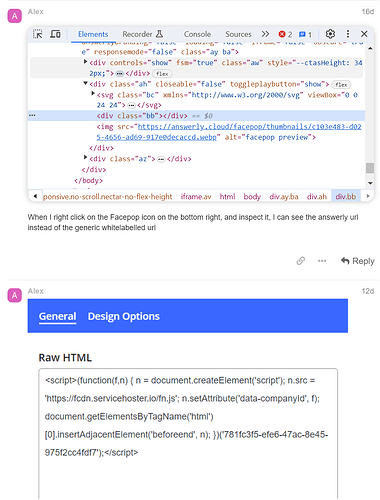Expand the div class="aw" node
Screen dimensions: 380x500
[x=85, y=62]
